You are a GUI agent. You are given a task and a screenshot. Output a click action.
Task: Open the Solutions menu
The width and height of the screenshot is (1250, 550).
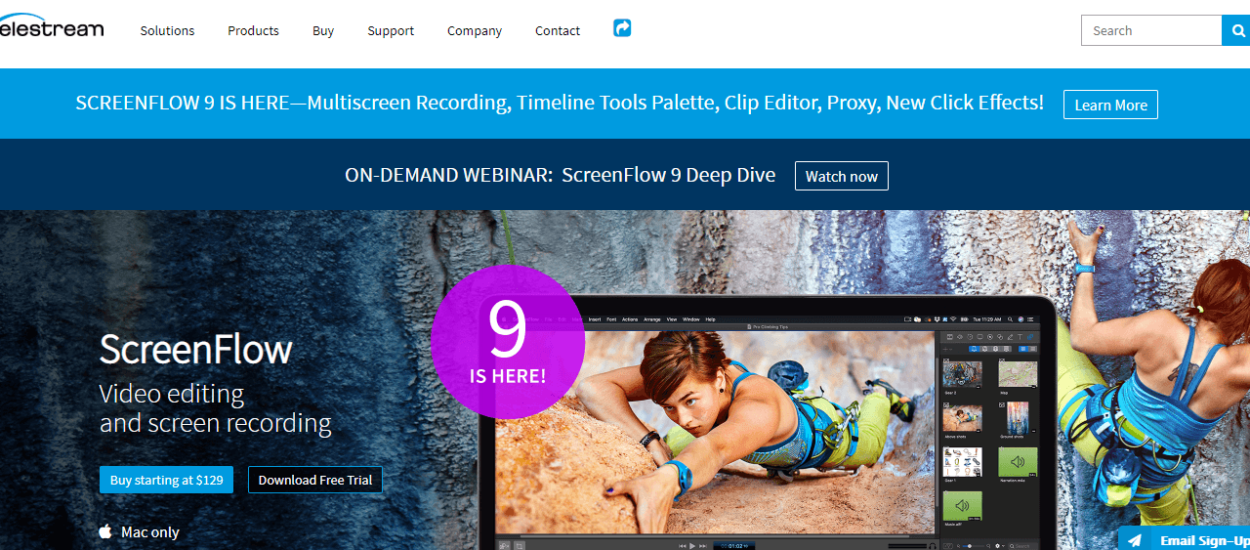167,31
